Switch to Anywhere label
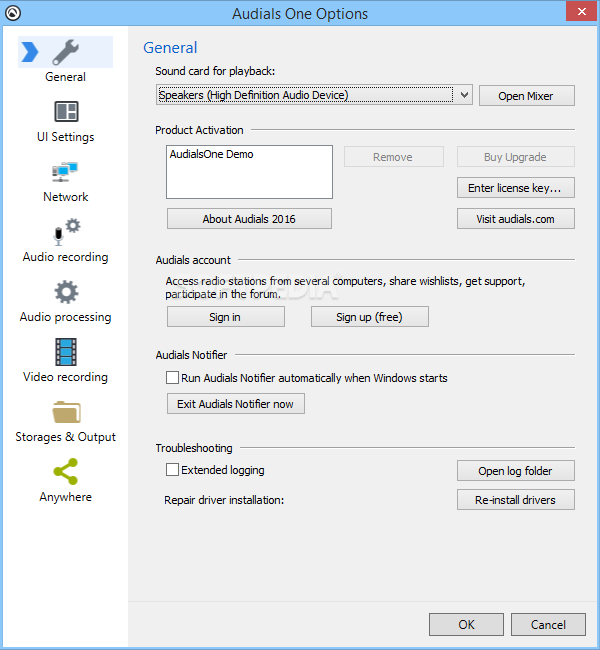The width and height of the screenshot is (600, 650). (x=66, y=497)
